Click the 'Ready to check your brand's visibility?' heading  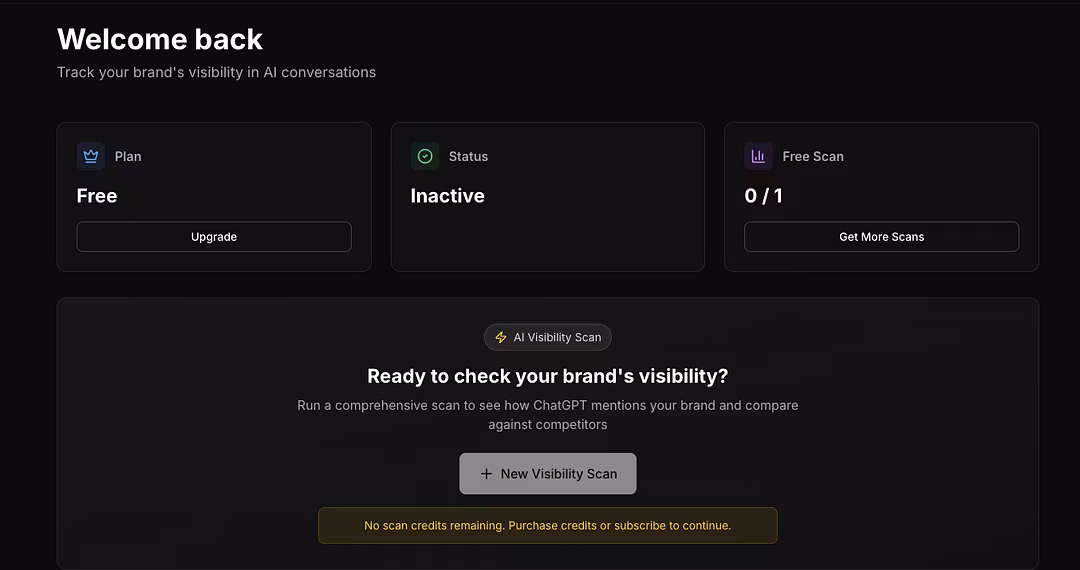547,376
